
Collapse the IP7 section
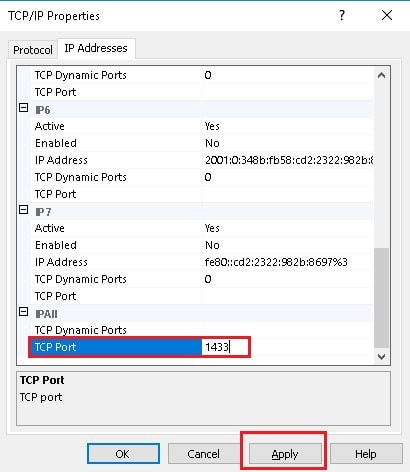23,210
